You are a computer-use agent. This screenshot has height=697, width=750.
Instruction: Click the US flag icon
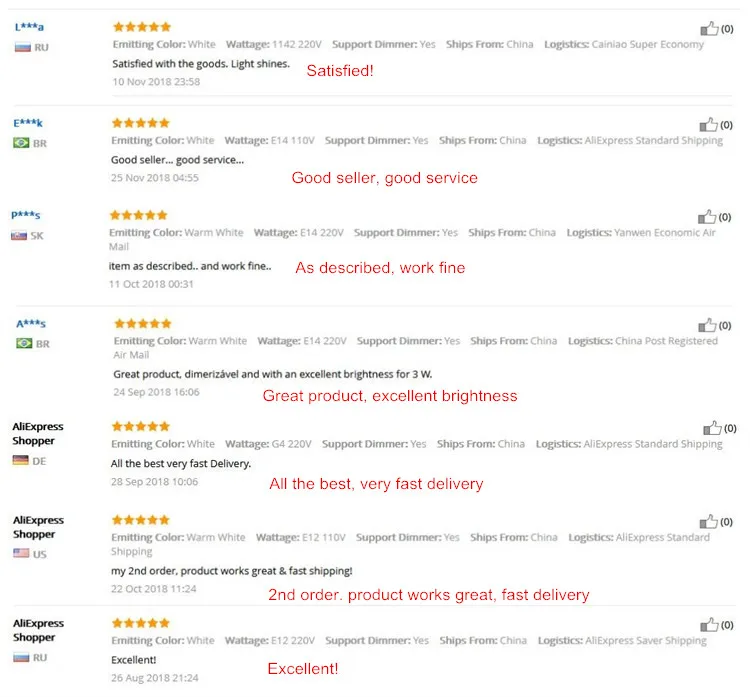(x=21, y=553)
